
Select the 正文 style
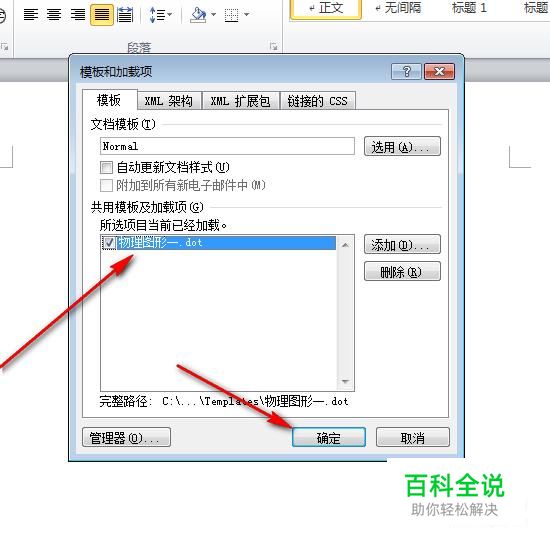(326, 8)
